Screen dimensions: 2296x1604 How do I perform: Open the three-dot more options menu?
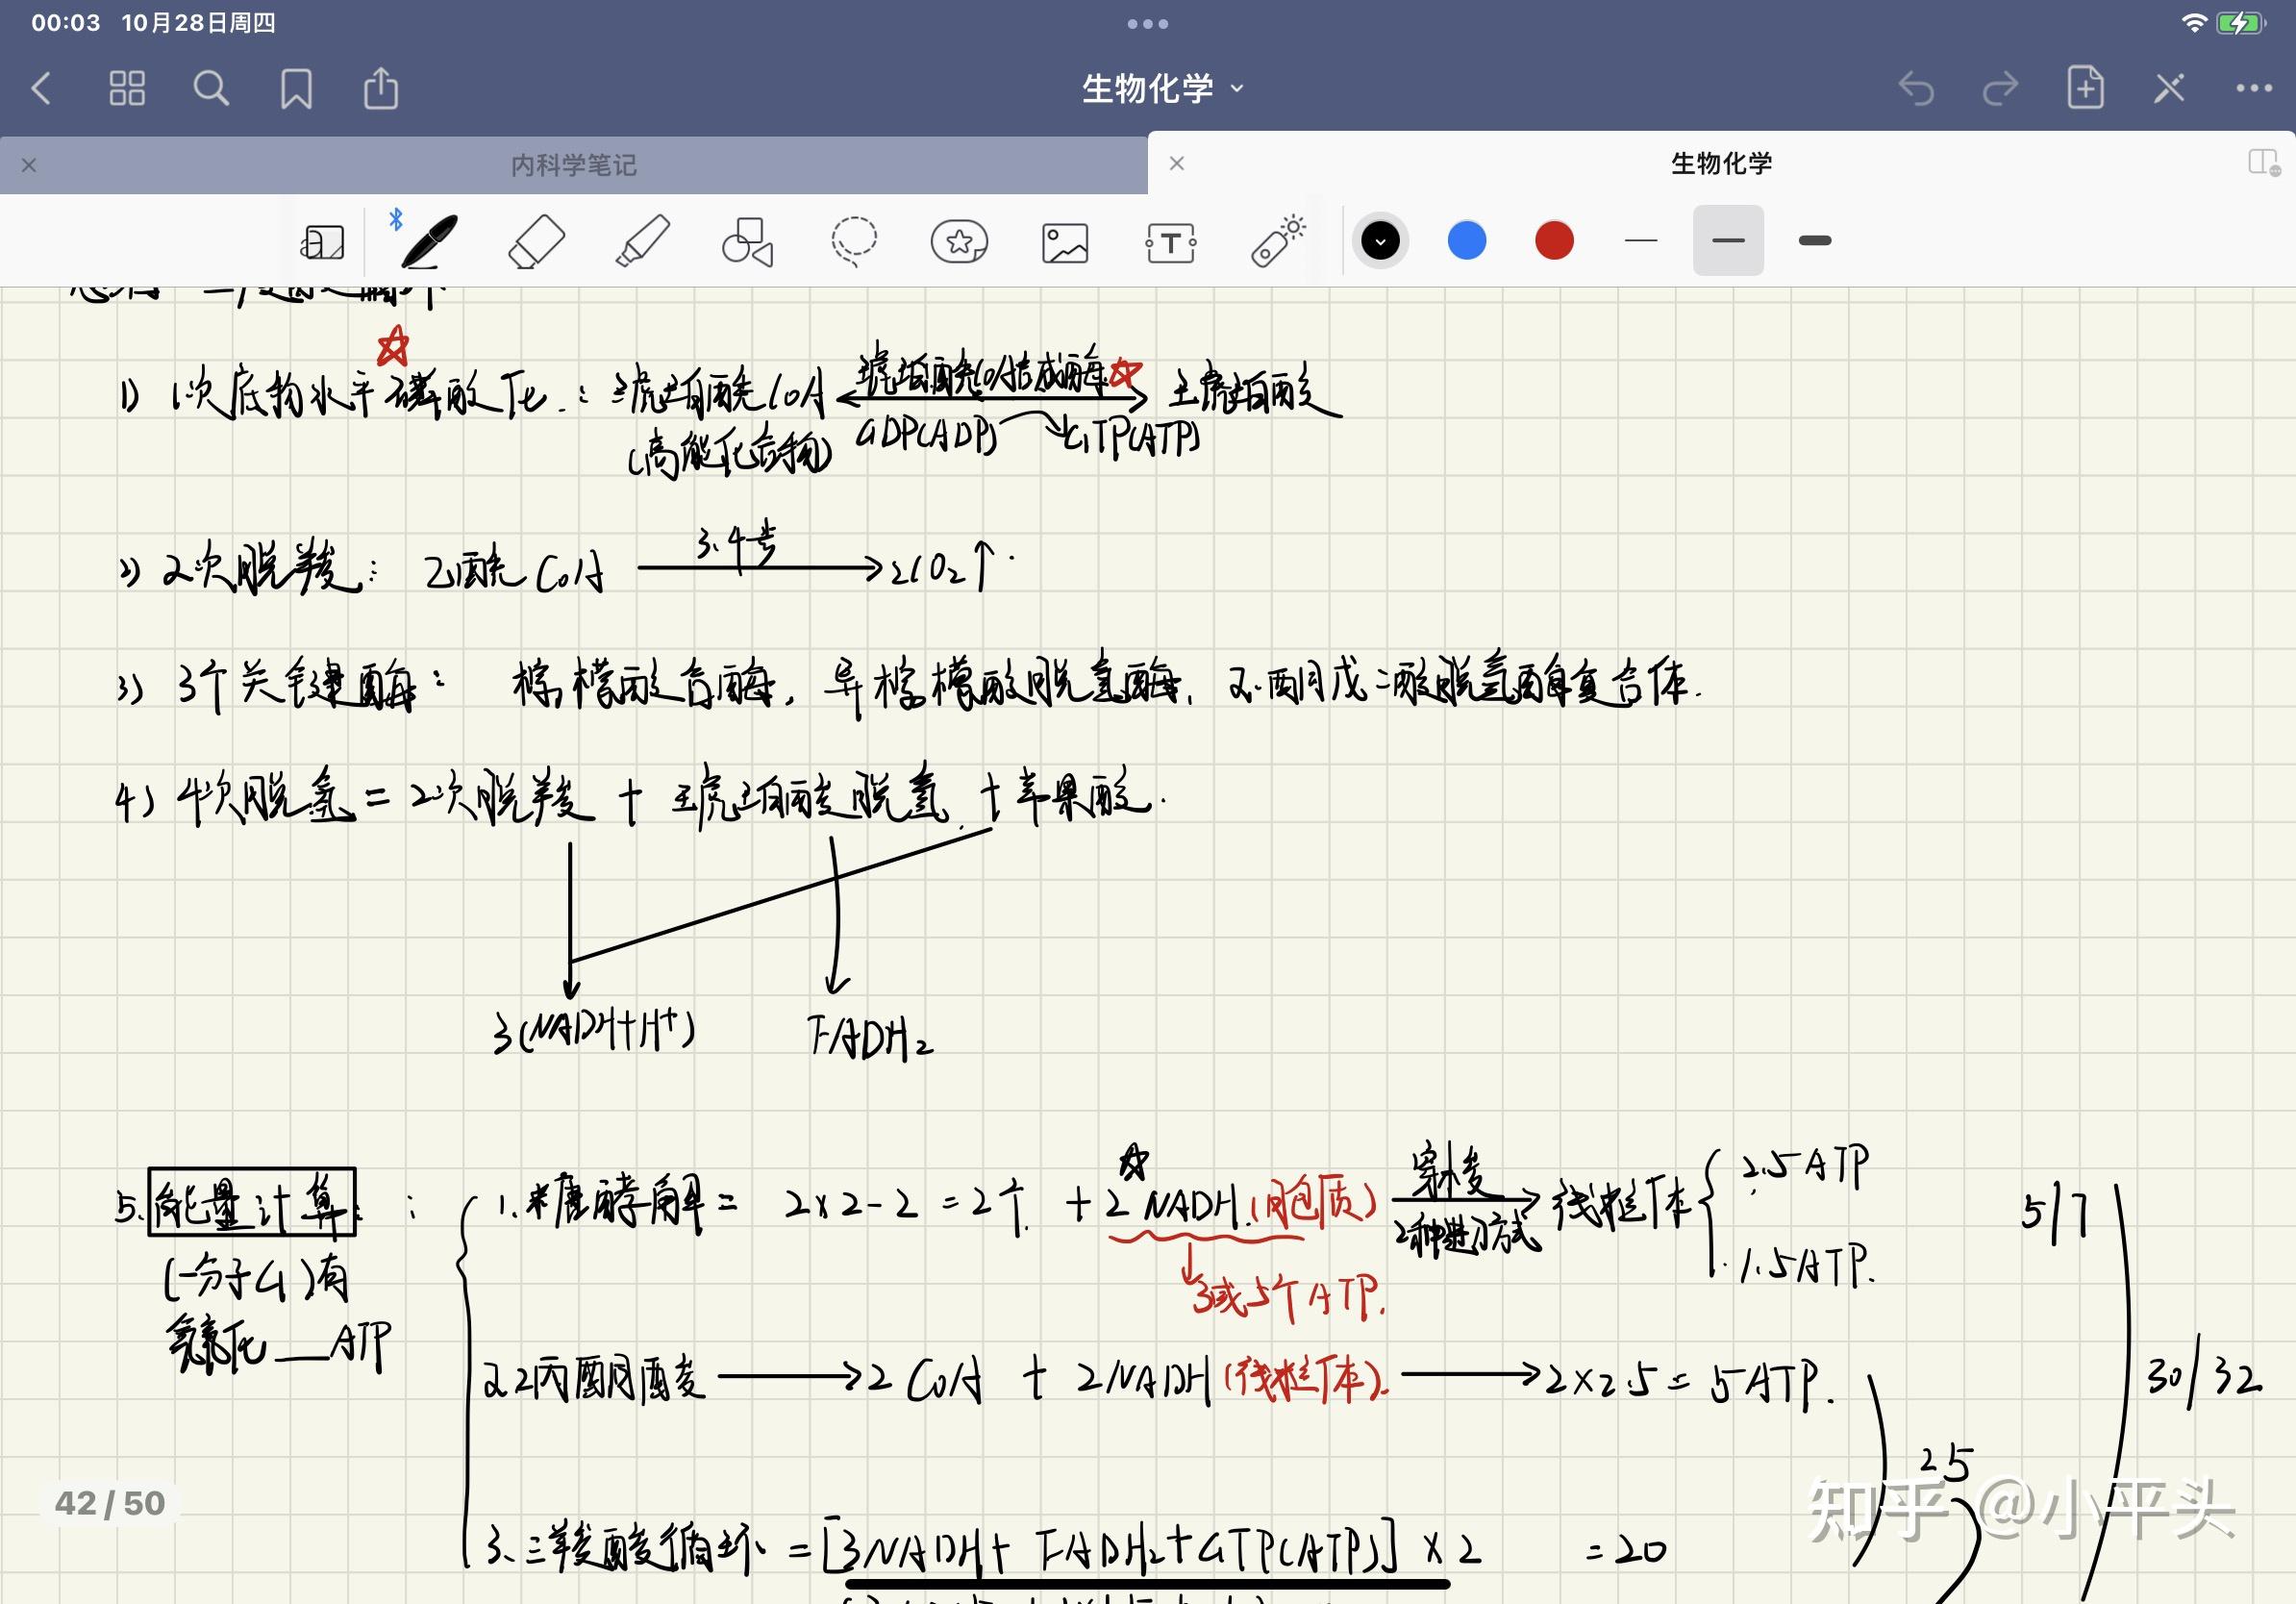pyautogui.click(x=2254, y=89)
